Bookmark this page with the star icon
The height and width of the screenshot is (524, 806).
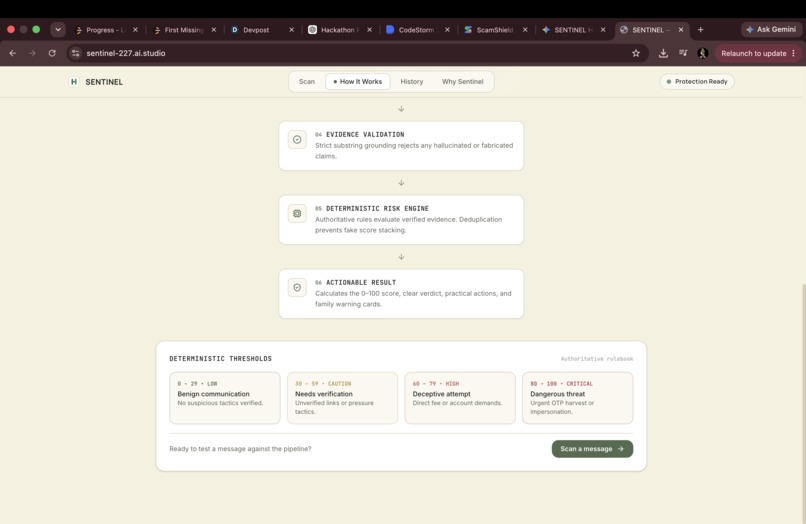pyautogui.click(x=636, y=53)
